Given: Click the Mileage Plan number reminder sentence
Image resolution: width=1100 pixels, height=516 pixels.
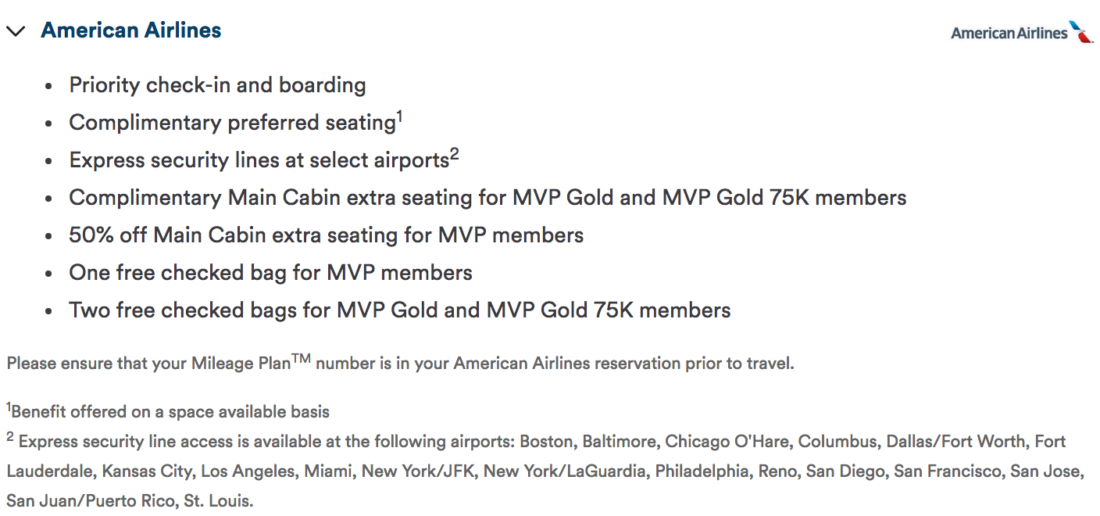Looking at the screenshot, I should (x=400, y=364).
